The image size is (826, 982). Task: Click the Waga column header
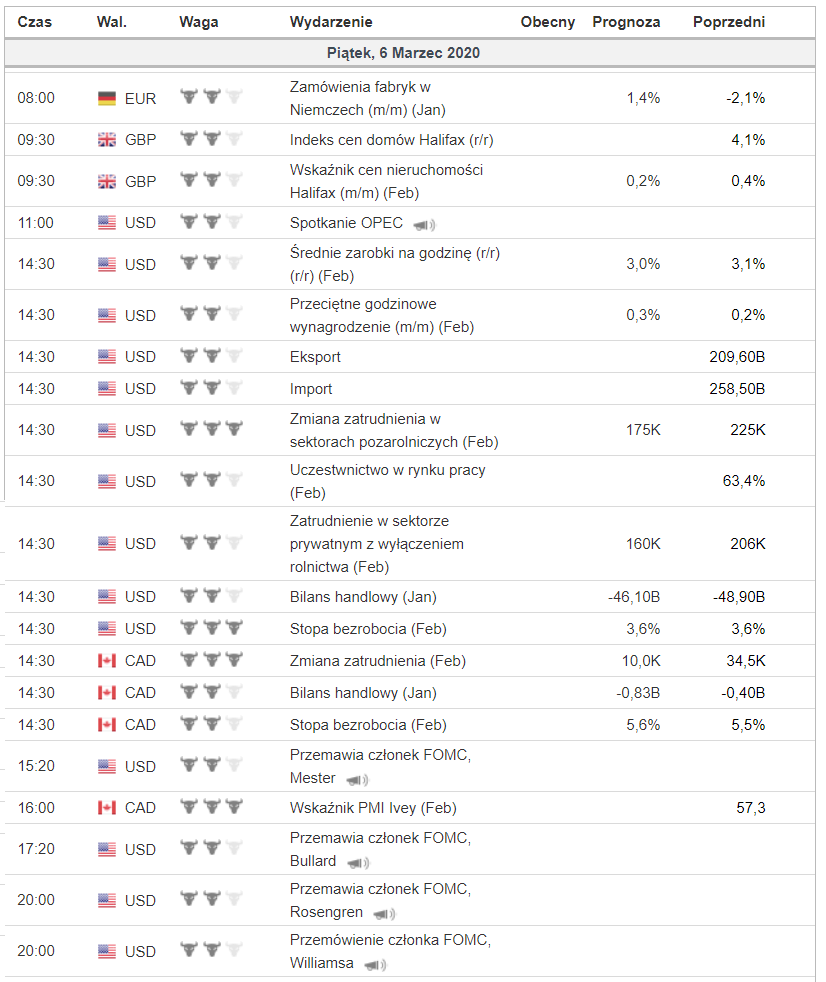coord(199,21)
